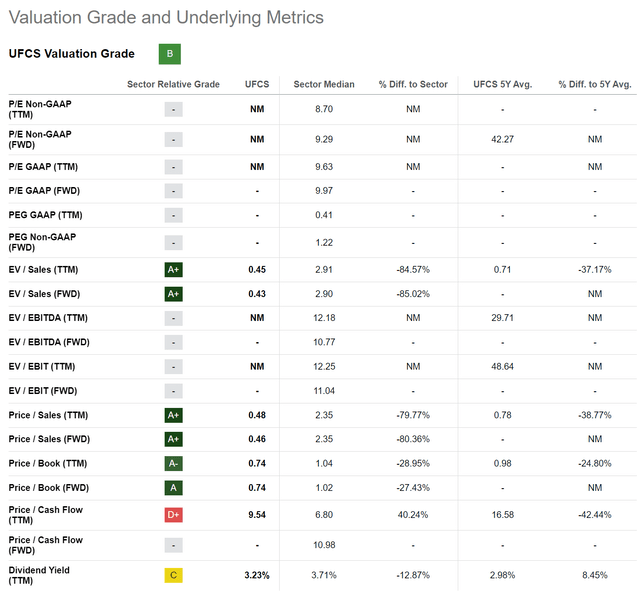Open the PEG GAAP (TTM) metric label
The width and height of the screenshot is (640, 595).
pyautogui.click(x=45, y=215)
